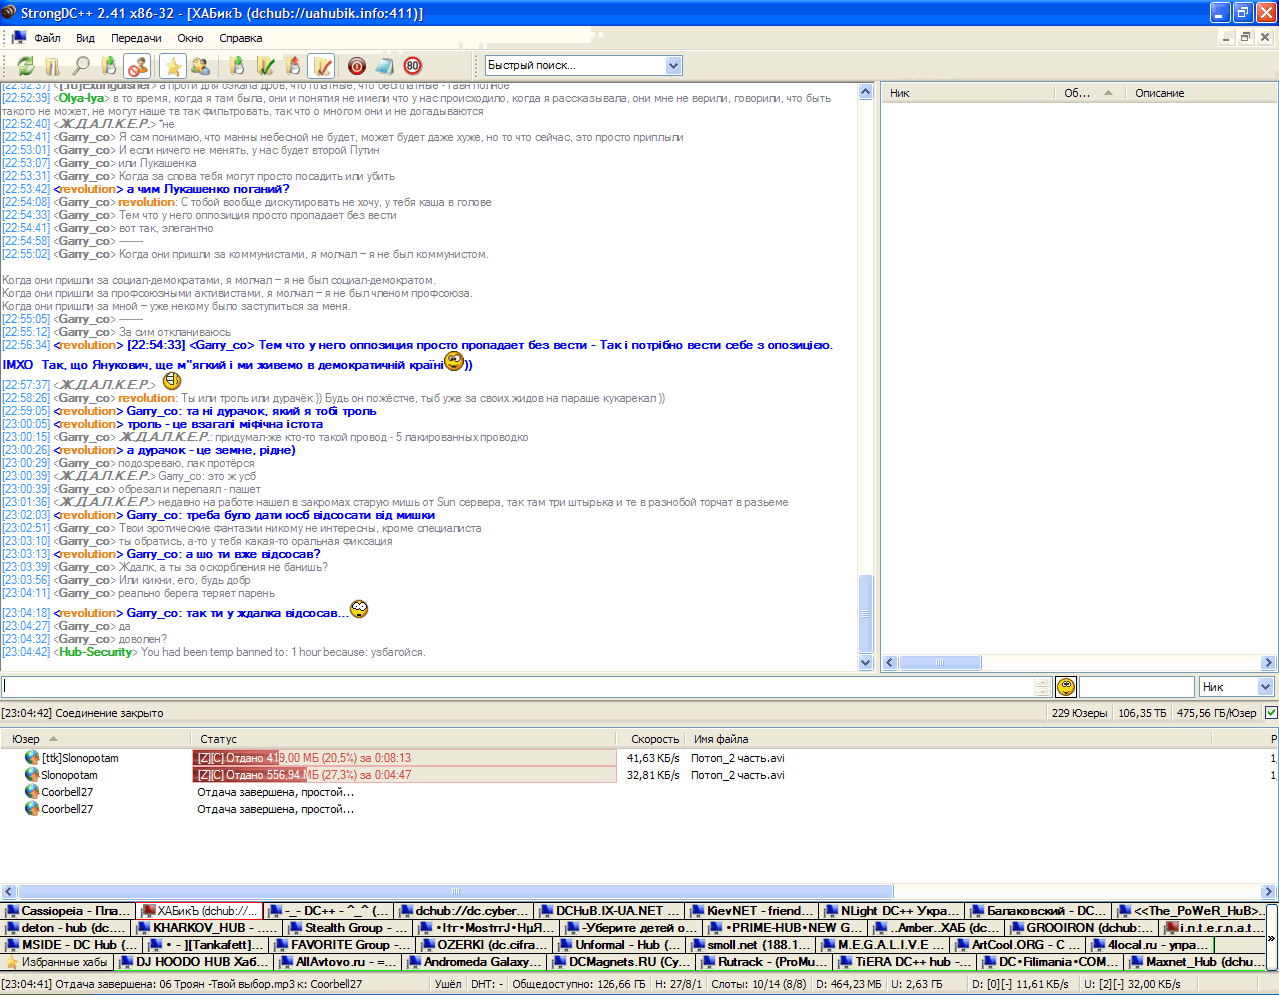Click the smiley emoticon button
This screenshot has height=995, width=1279.
pos(1066,687)
